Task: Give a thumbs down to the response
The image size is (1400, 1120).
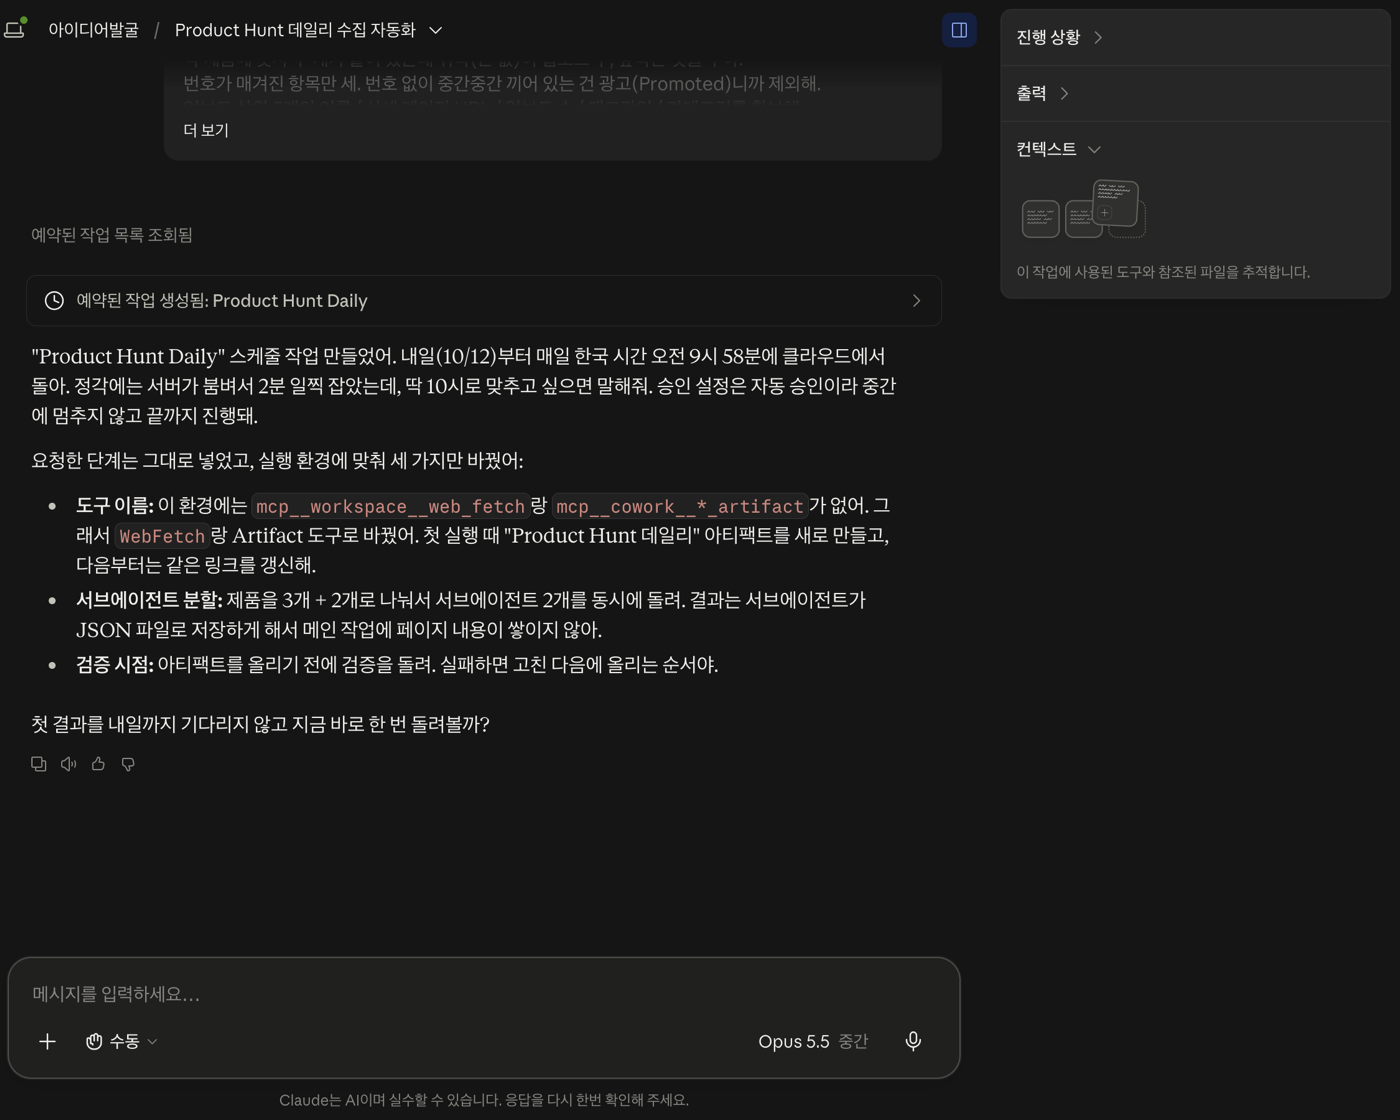Action: 128,764
